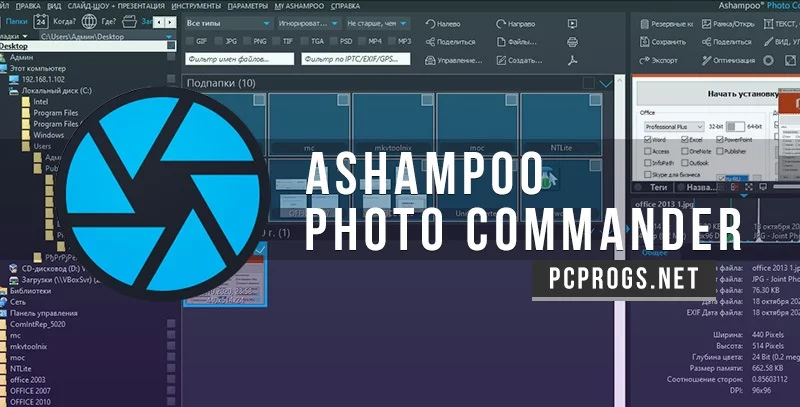Expand the C:\Users\Админ\Desktop path dropdown
800x407 pixels.
click(x=169, y=37)
